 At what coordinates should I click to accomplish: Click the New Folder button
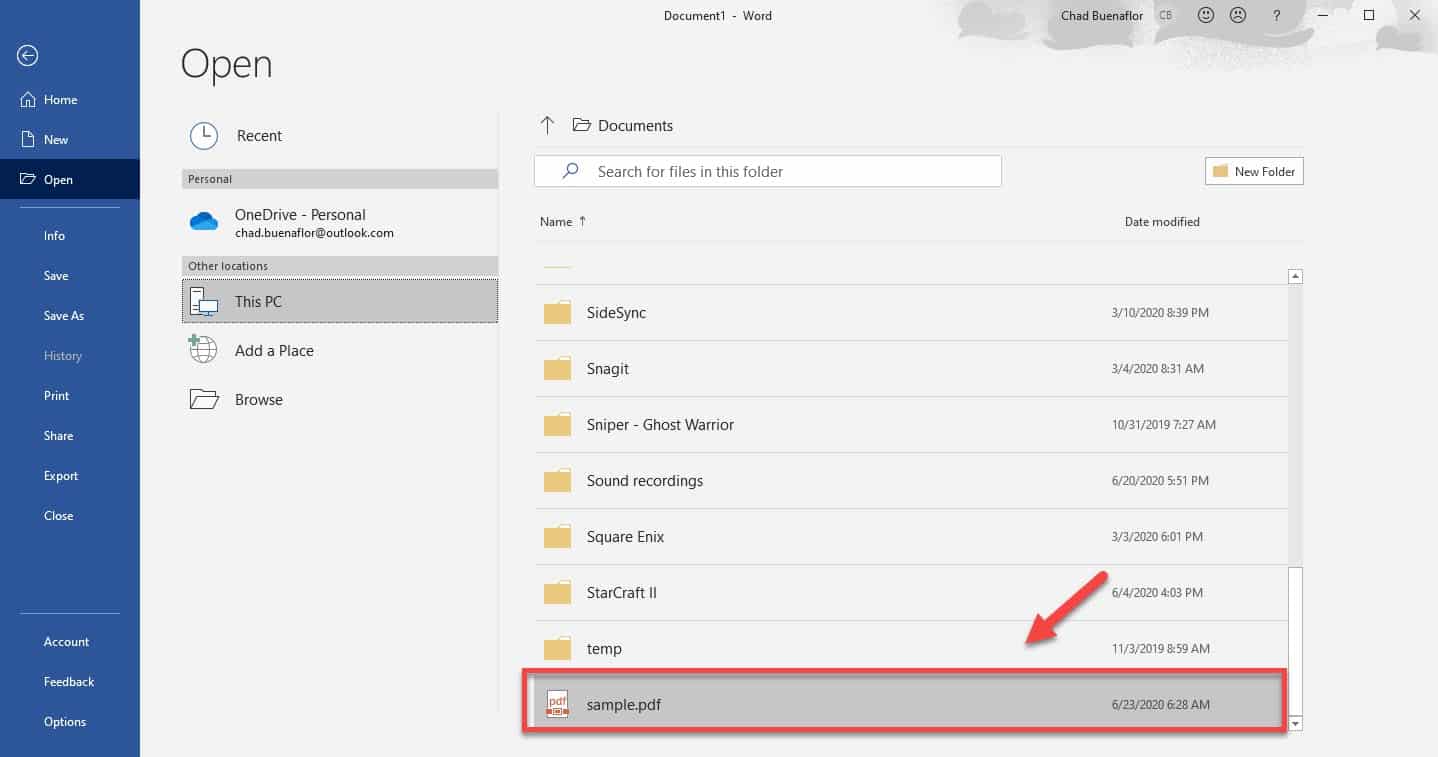[x=1254, y=171]
